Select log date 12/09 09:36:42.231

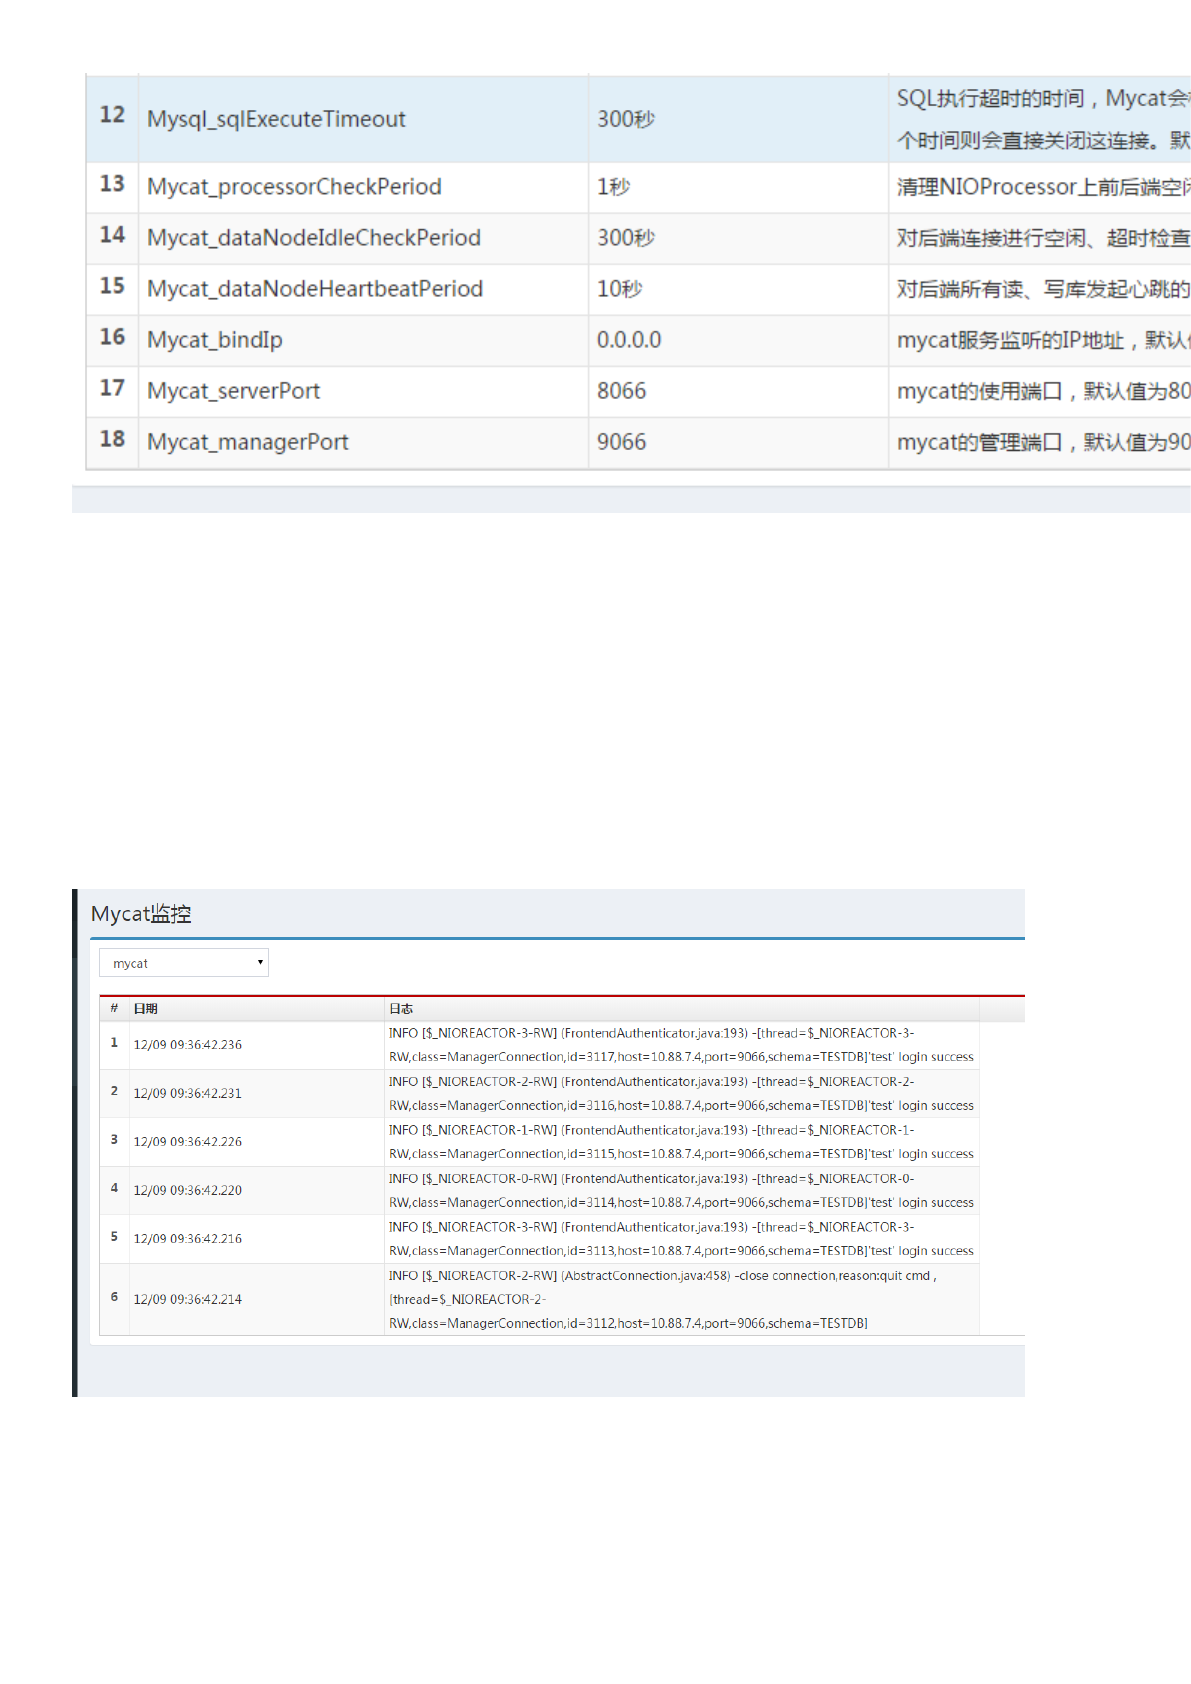[x=188, y=1094]
